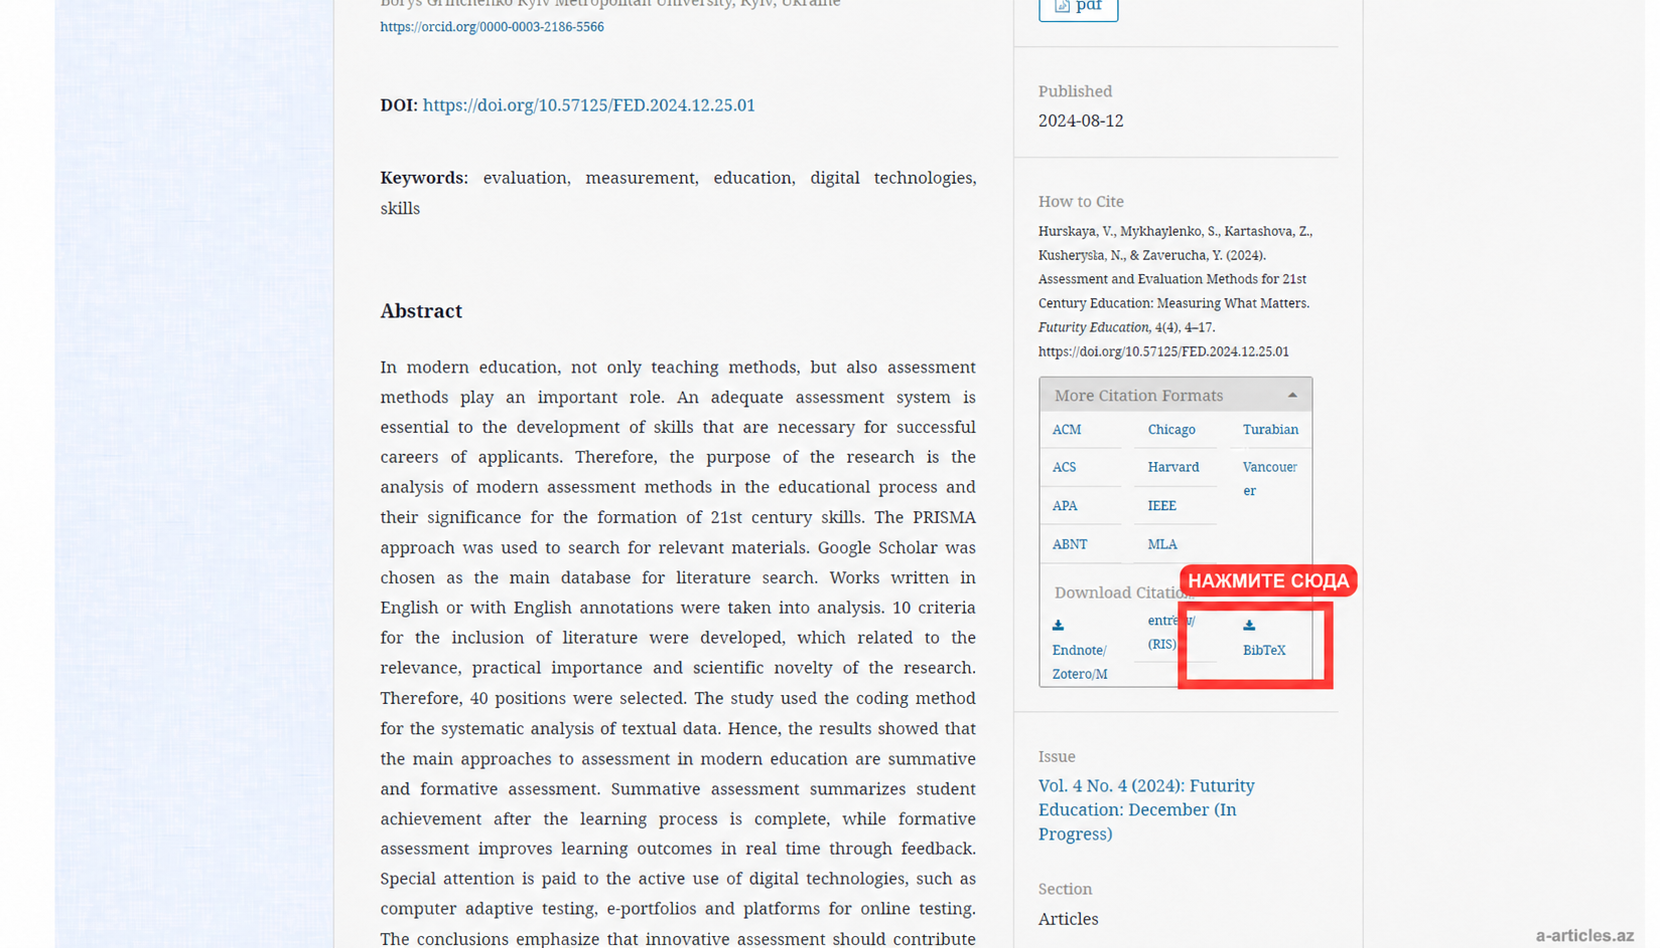This screenshot has height=948, width=1660.
Task: Choose ACS citation format
Action: point(1064,467)
